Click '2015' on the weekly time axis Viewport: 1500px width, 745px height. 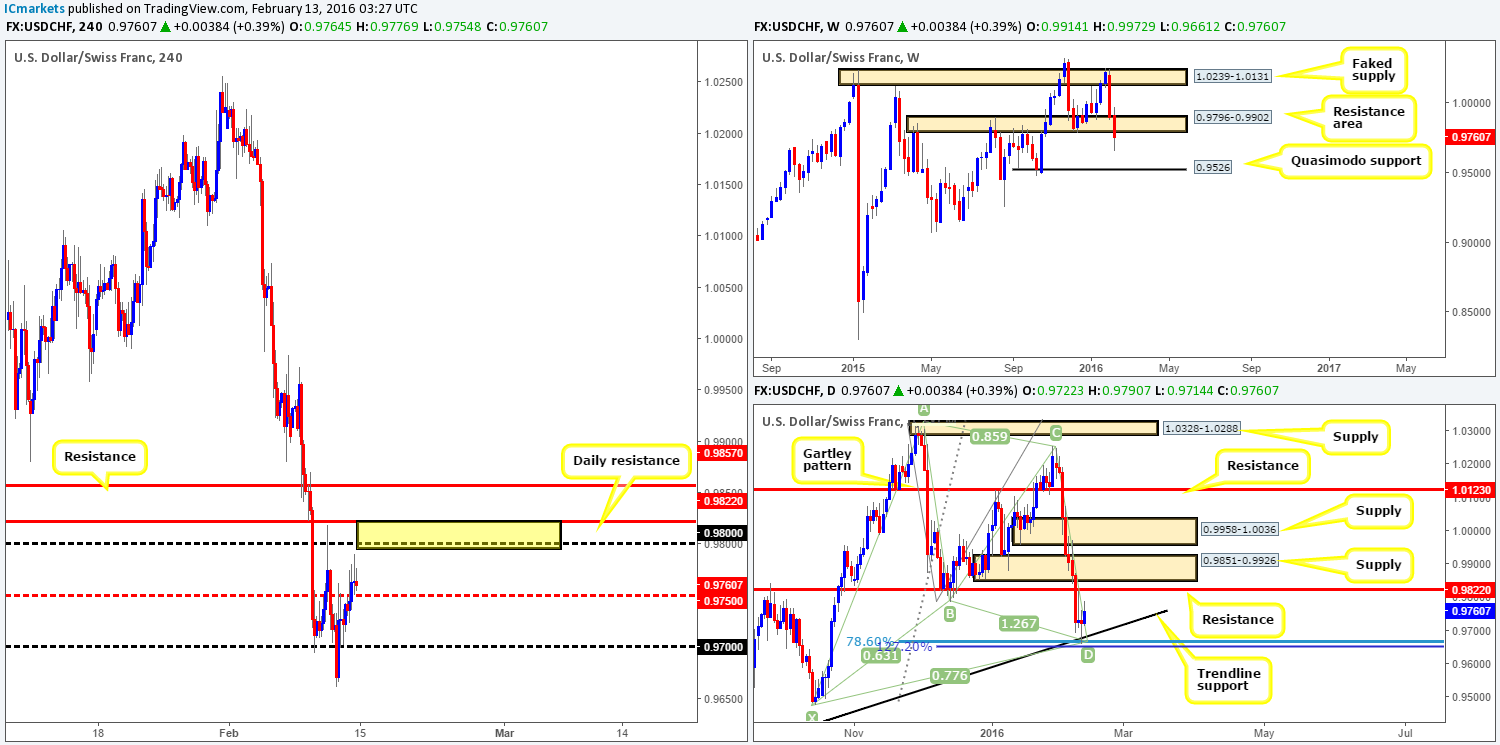coord(853,366)
